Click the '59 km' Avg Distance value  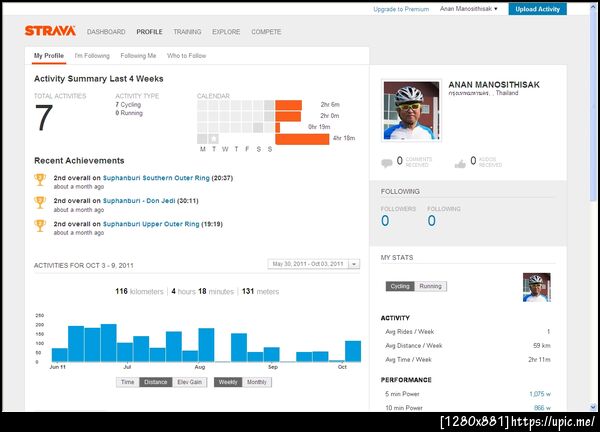click(541, 346)
